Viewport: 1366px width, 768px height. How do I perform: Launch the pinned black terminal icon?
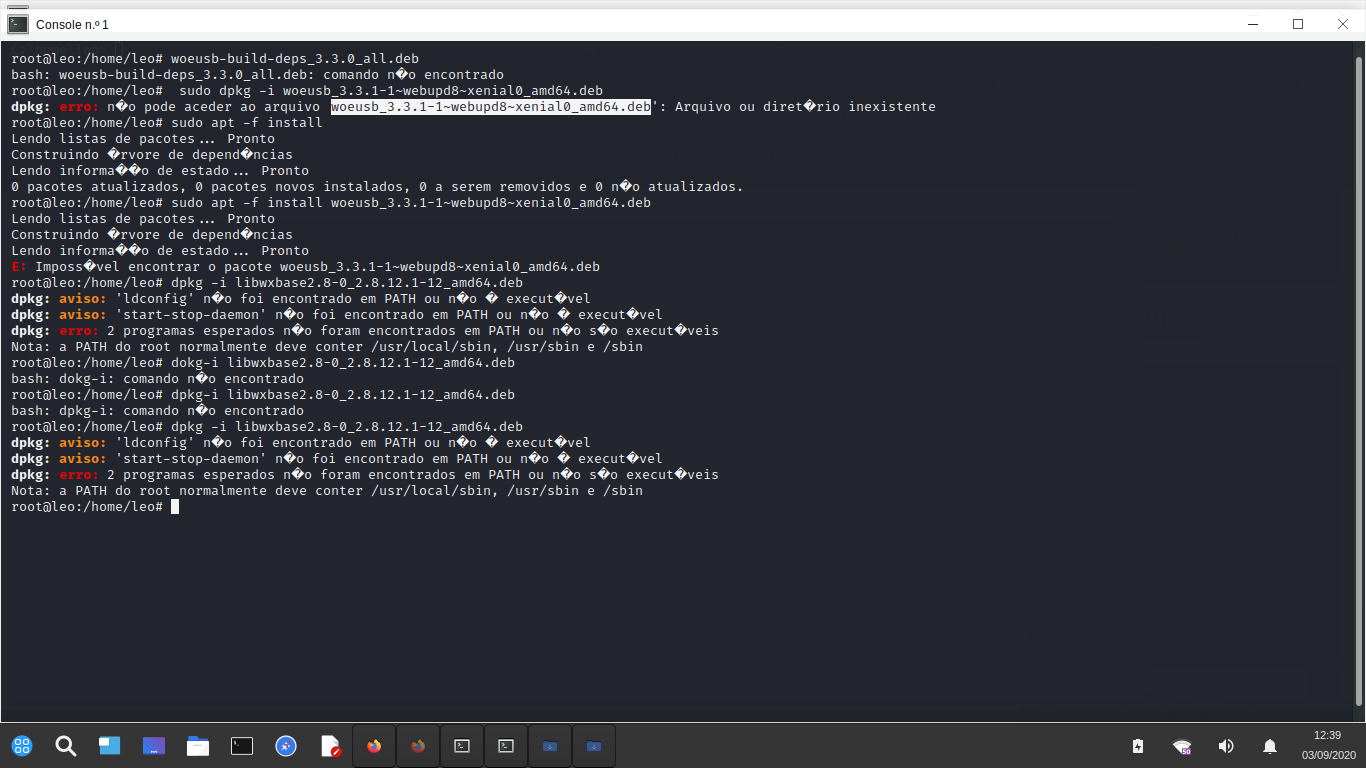[242, 746]
